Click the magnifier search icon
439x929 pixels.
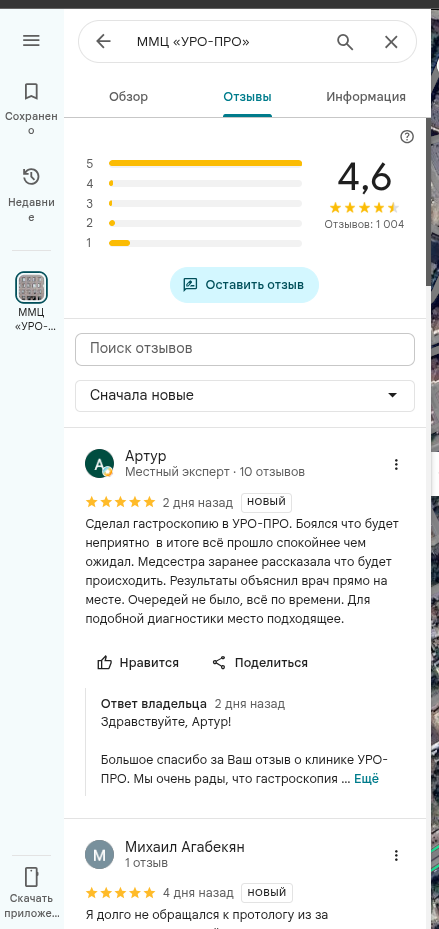(x=345, y=41)
